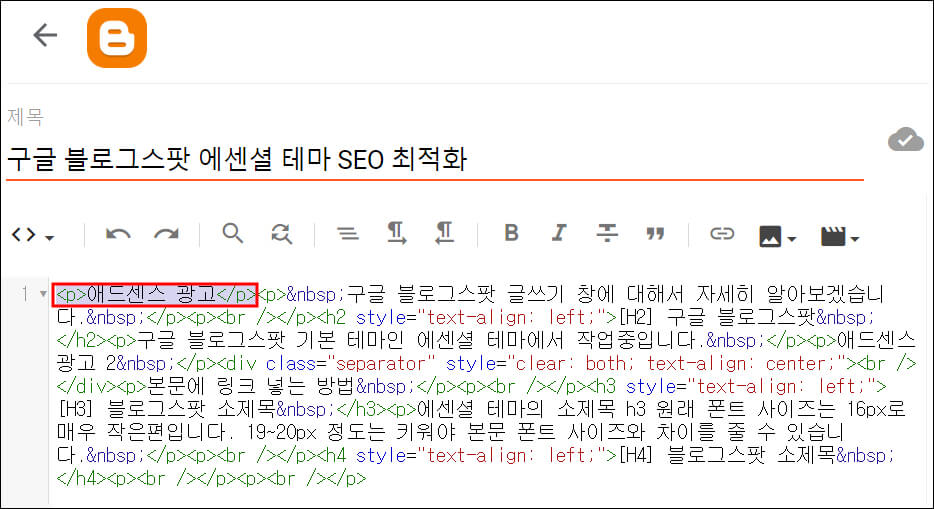Apply bold formatting

pos(511,233)
